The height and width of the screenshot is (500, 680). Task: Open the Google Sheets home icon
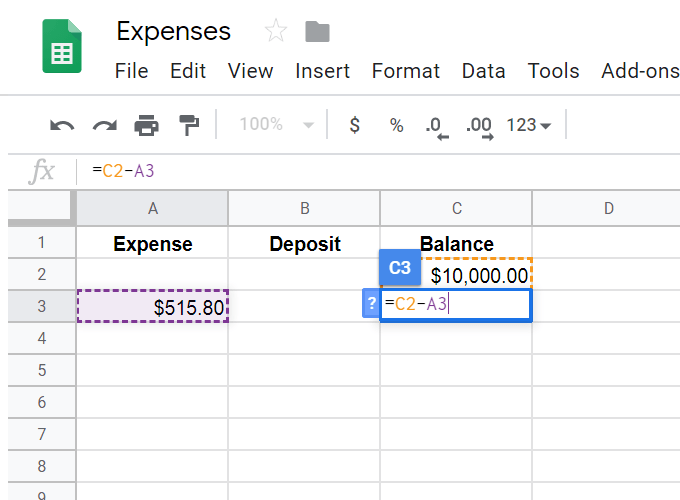(62, 46)
